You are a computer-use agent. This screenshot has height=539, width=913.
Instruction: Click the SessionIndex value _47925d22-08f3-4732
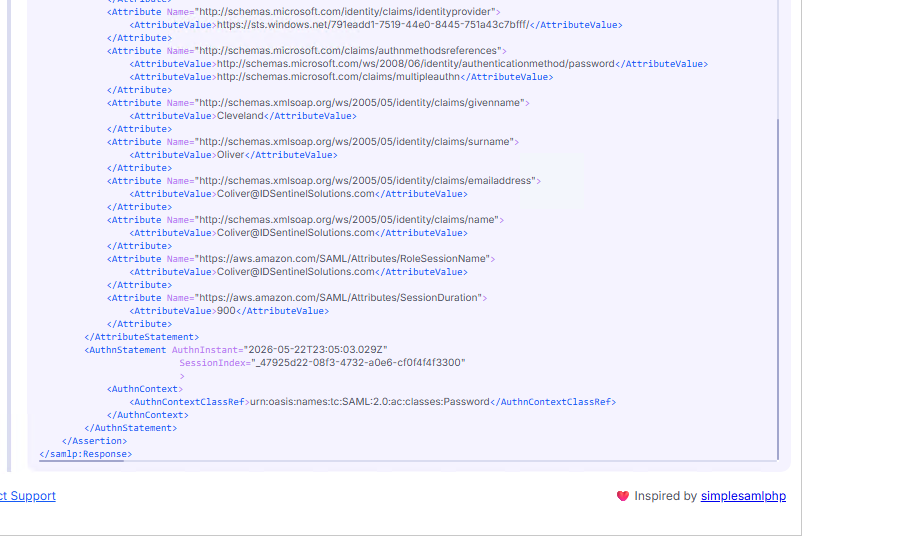pos(358,363)
